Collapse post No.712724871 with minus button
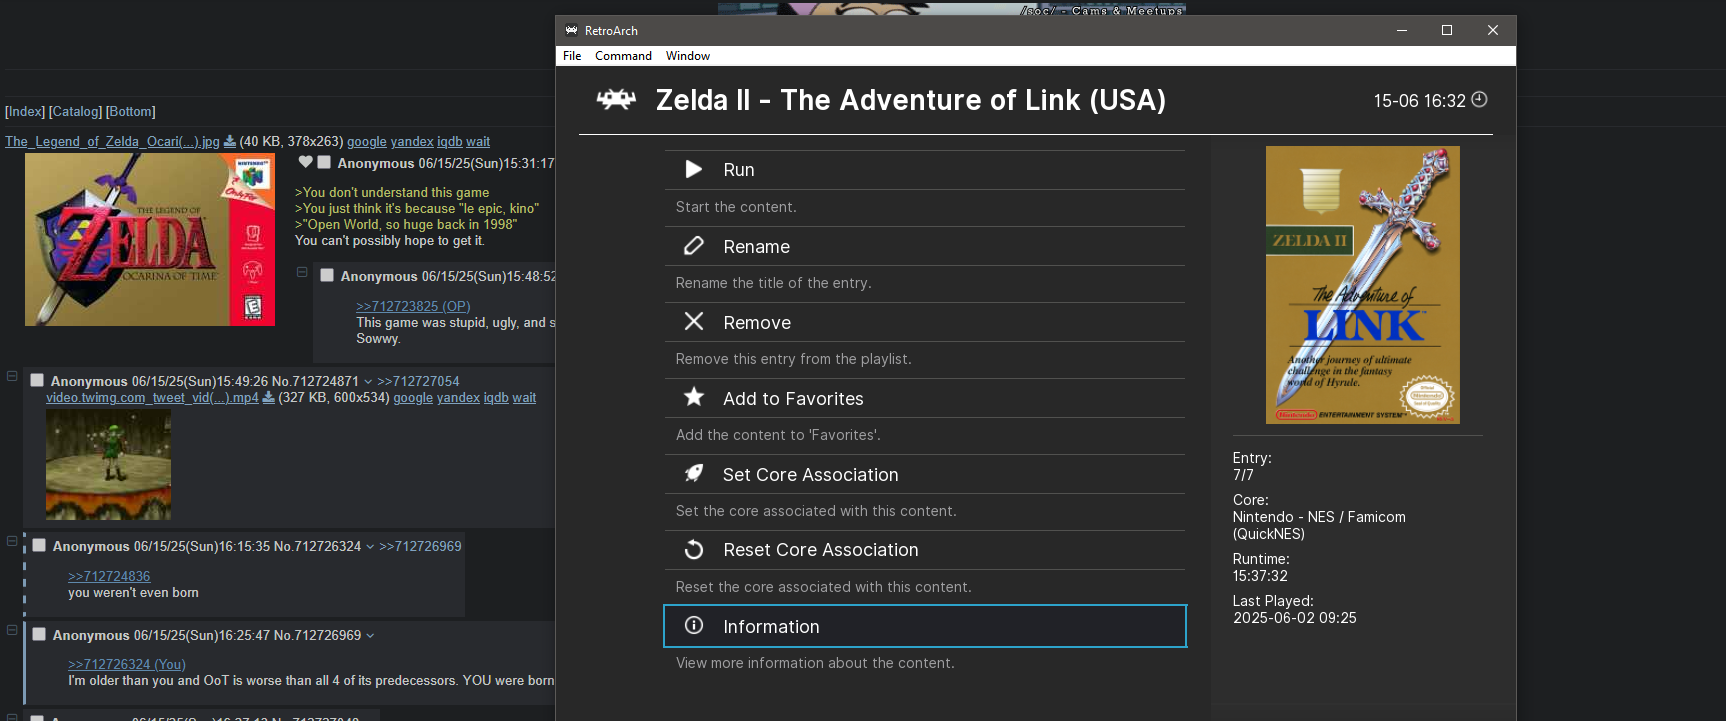1726x721 pixels. [x=12, y=376]
